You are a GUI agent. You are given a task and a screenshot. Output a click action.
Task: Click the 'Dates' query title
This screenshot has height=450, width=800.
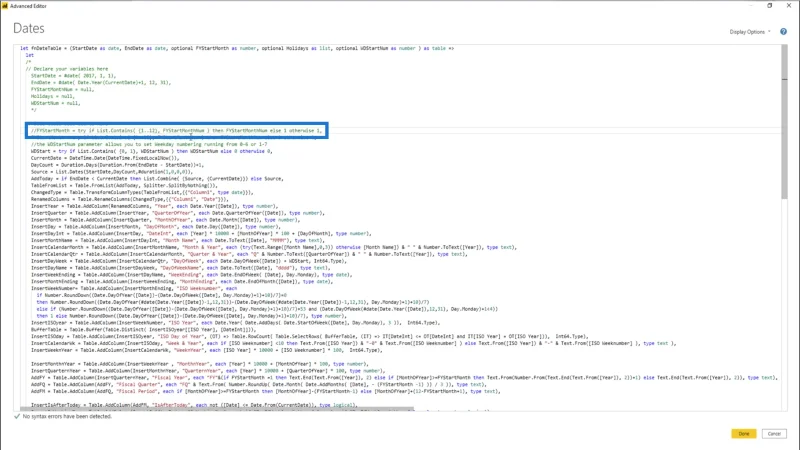tap(29, 28)
